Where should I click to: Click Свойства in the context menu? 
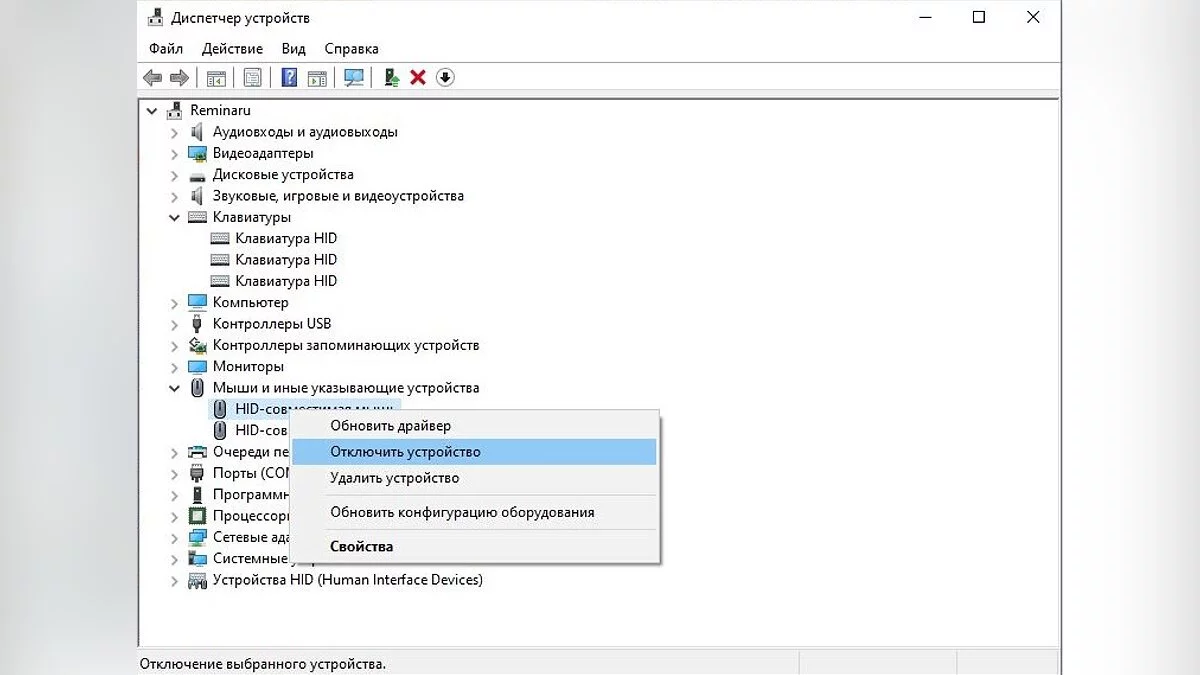tap(361, 546)
